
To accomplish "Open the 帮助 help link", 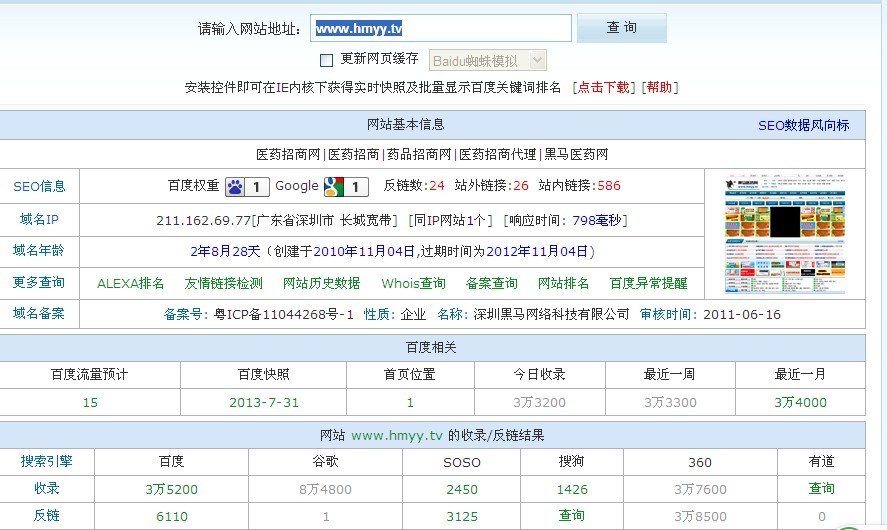I will (660, 88).
